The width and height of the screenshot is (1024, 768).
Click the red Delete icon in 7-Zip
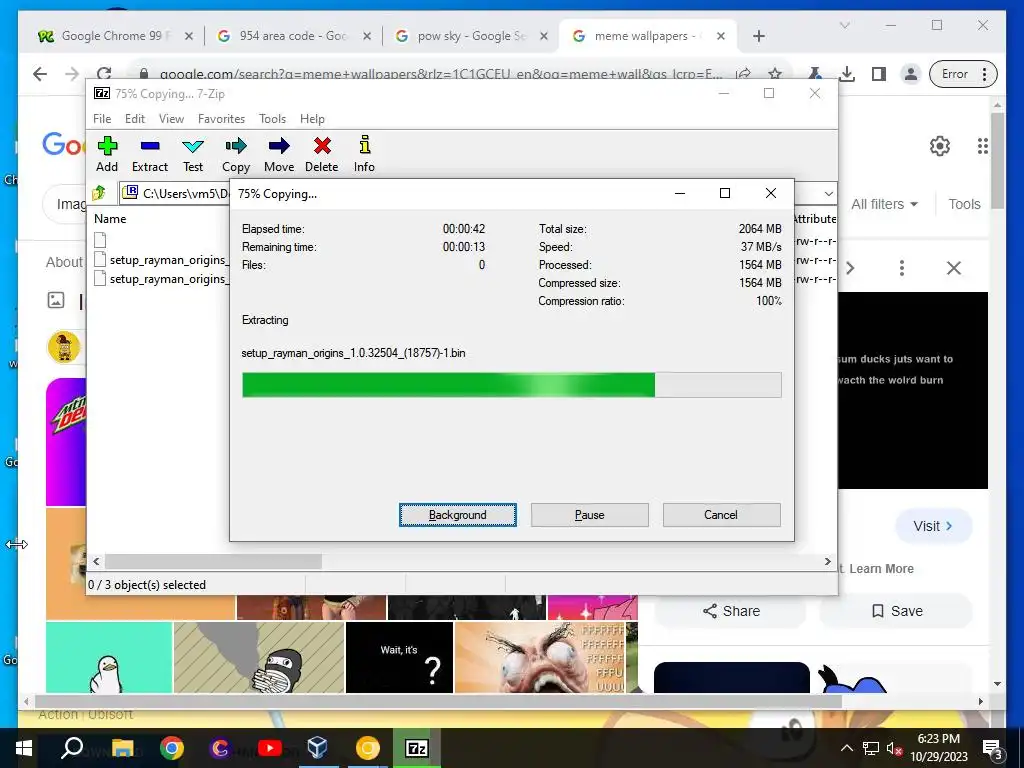pyautogui.click(x=322, y=146)
